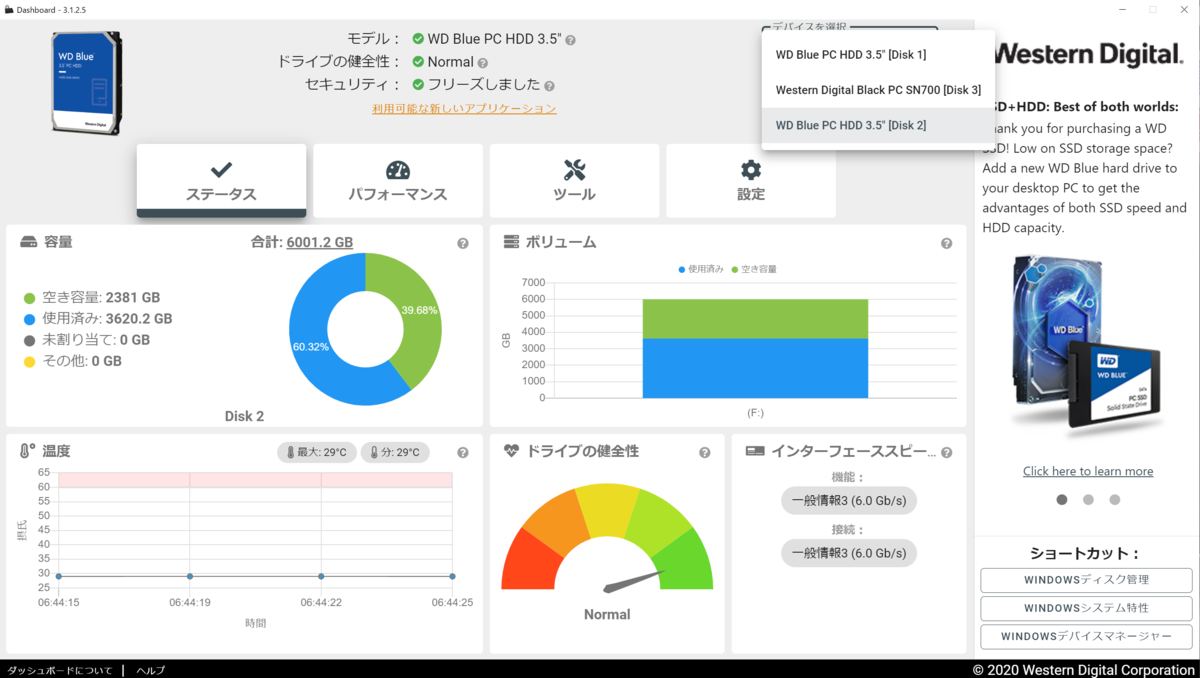Click the gauge icon on パフォーマンス tab

[398, 169]
